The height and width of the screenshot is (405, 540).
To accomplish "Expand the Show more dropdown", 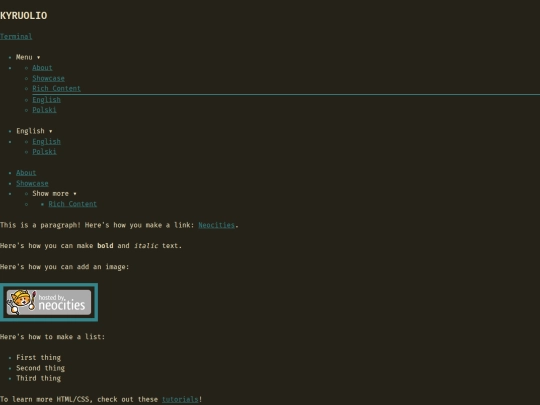I will pyautogui.click(x=54, y=194).
